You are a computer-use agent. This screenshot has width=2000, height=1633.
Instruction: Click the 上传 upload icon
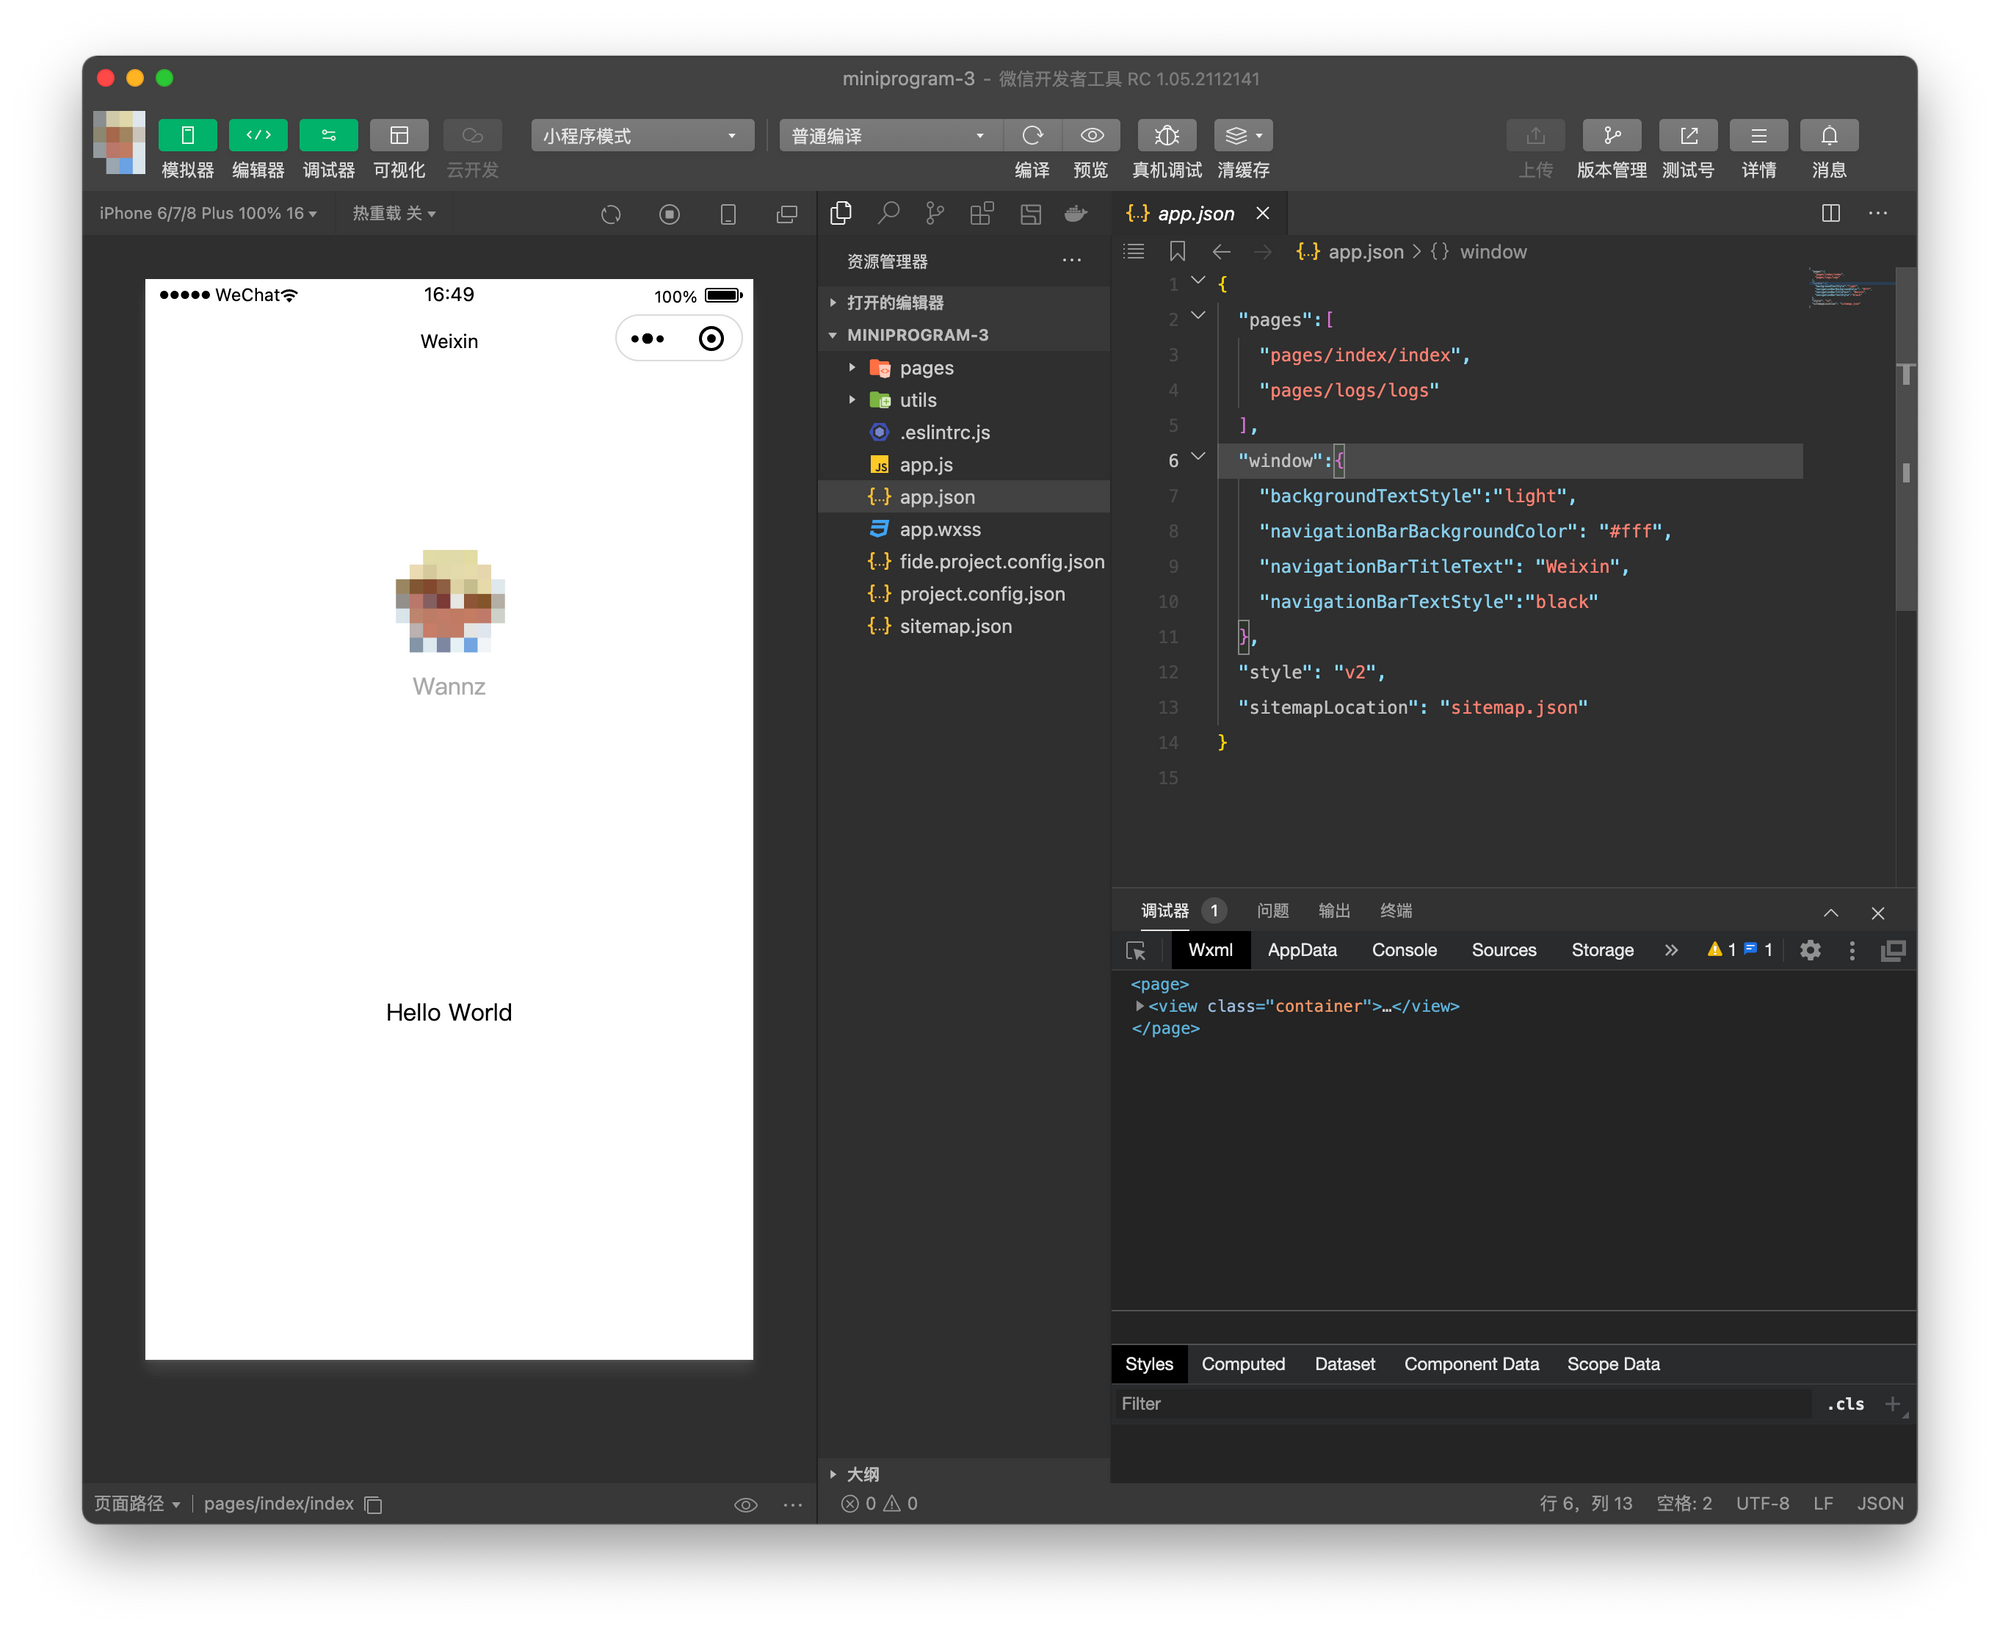[x=1536, y=135]
